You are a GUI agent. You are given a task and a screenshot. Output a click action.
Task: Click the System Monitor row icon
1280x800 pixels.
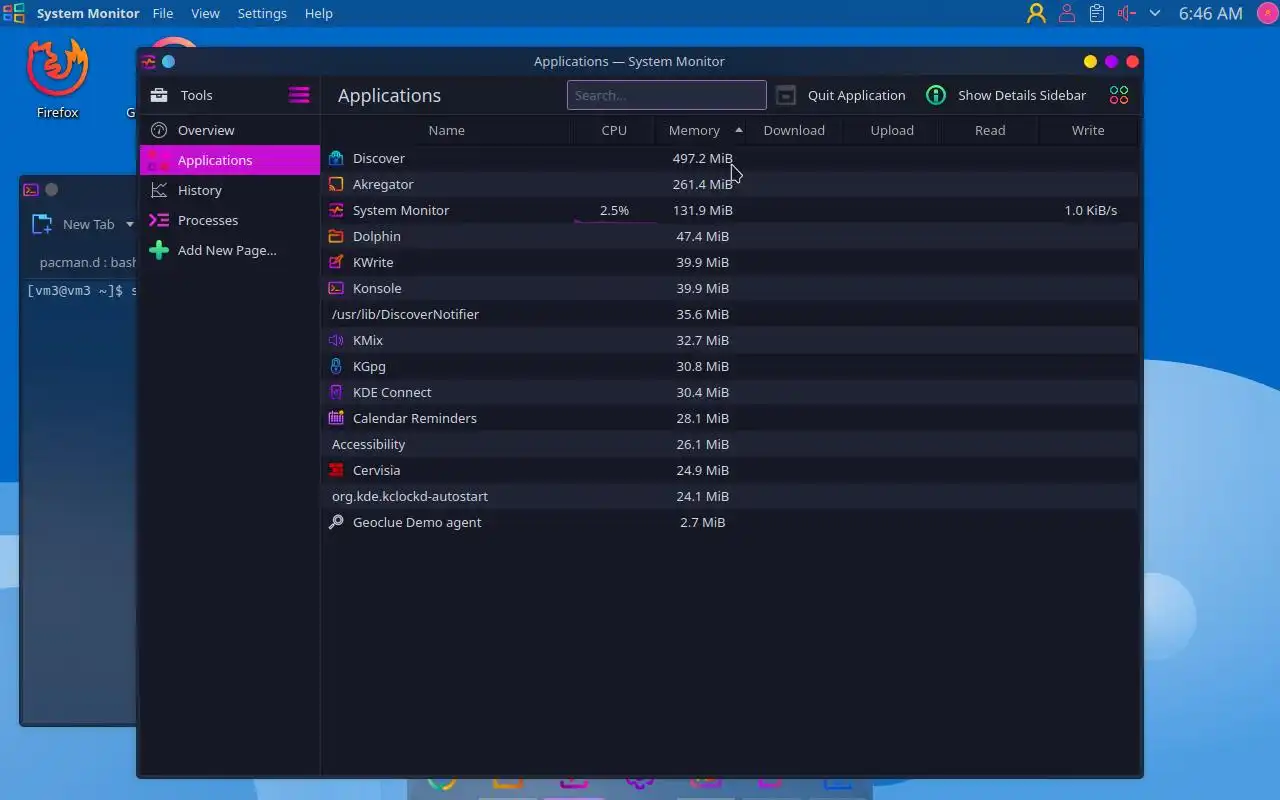336,210
